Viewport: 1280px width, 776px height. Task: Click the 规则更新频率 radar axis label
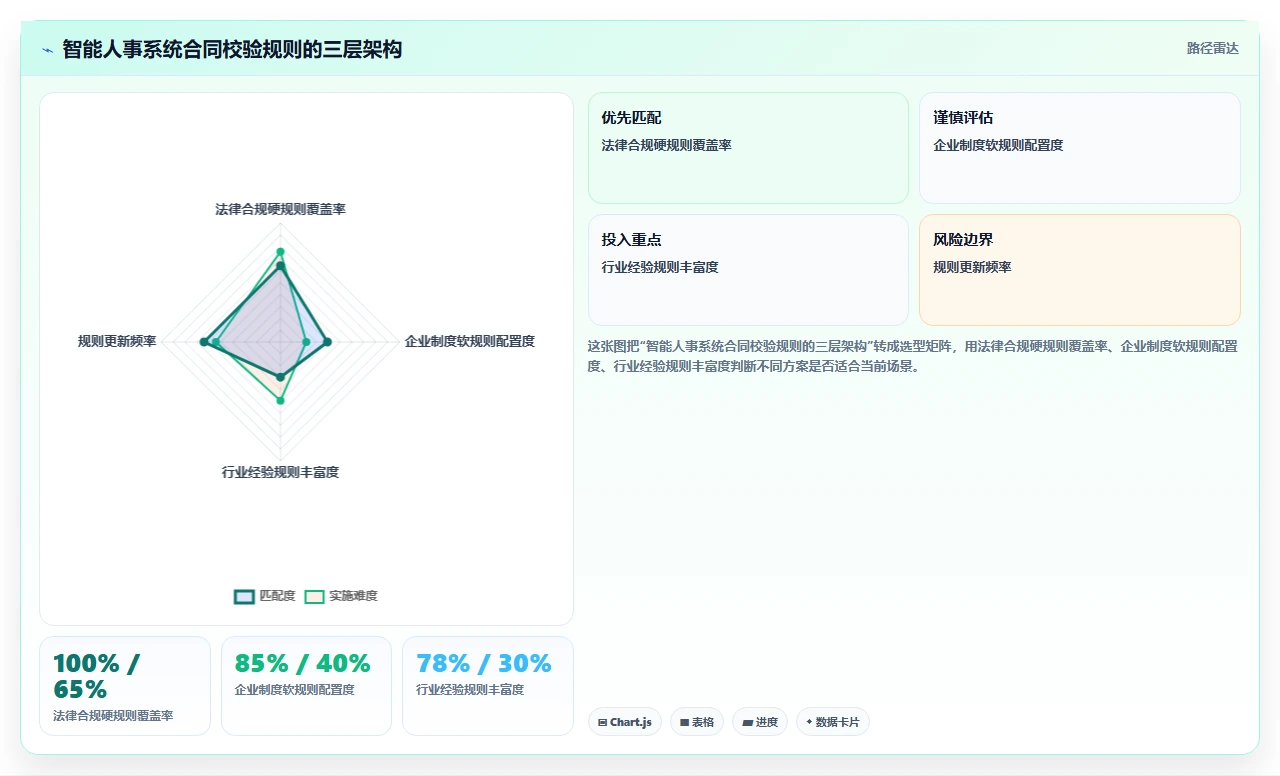point(117,341)
